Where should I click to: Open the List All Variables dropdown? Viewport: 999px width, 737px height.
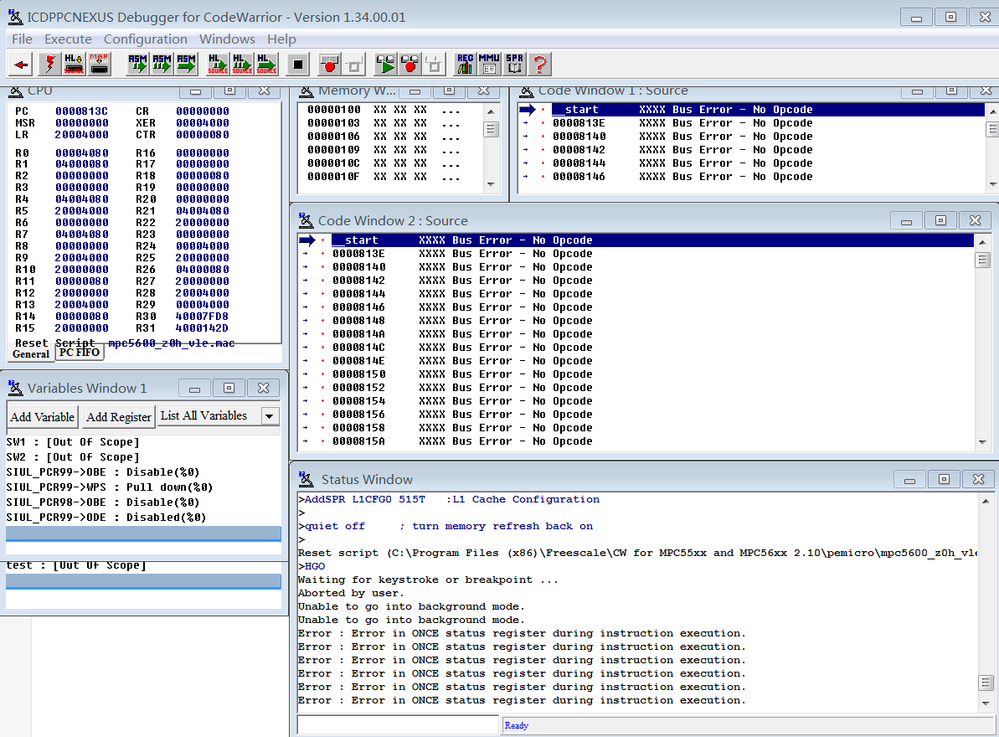pos(269,416)
